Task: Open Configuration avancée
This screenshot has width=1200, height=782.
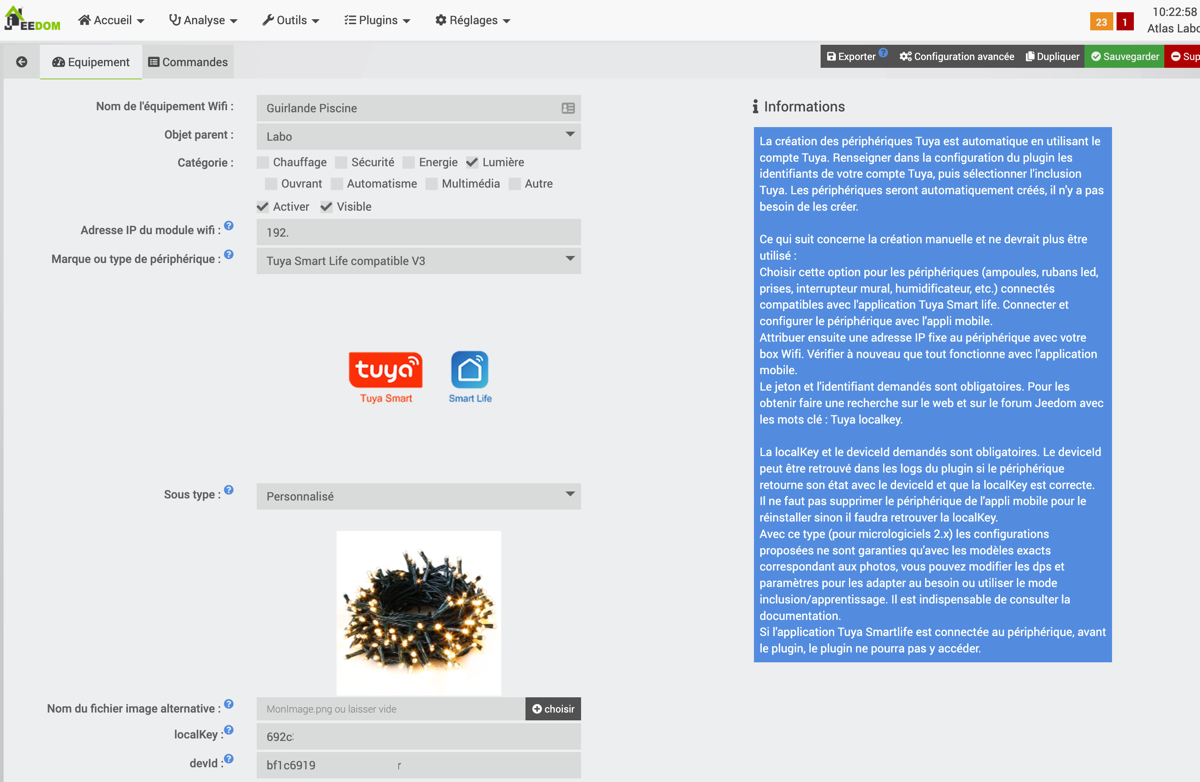Action: point(957,57)
